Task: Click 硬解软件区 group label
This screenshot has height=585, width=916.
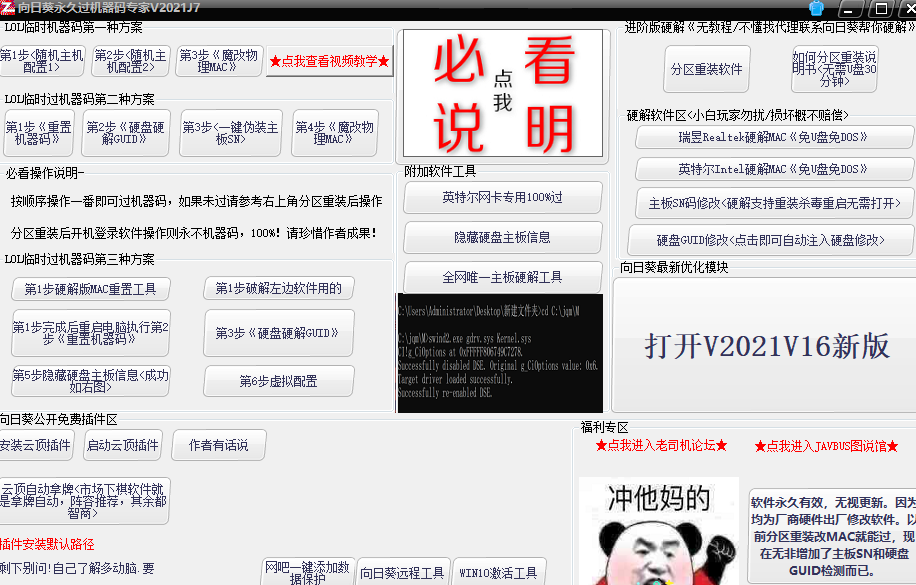Action: pos(737,115)
